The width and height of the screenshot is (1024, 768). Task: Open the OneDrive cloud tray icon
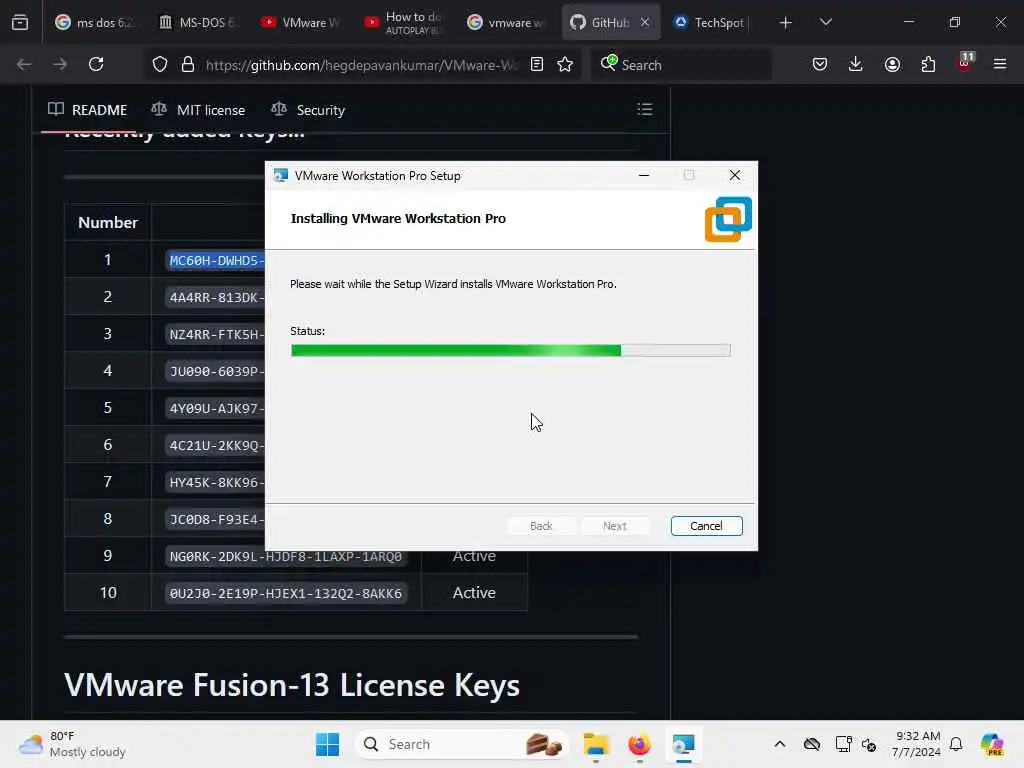pyautogui.click(x=812, y=744)
